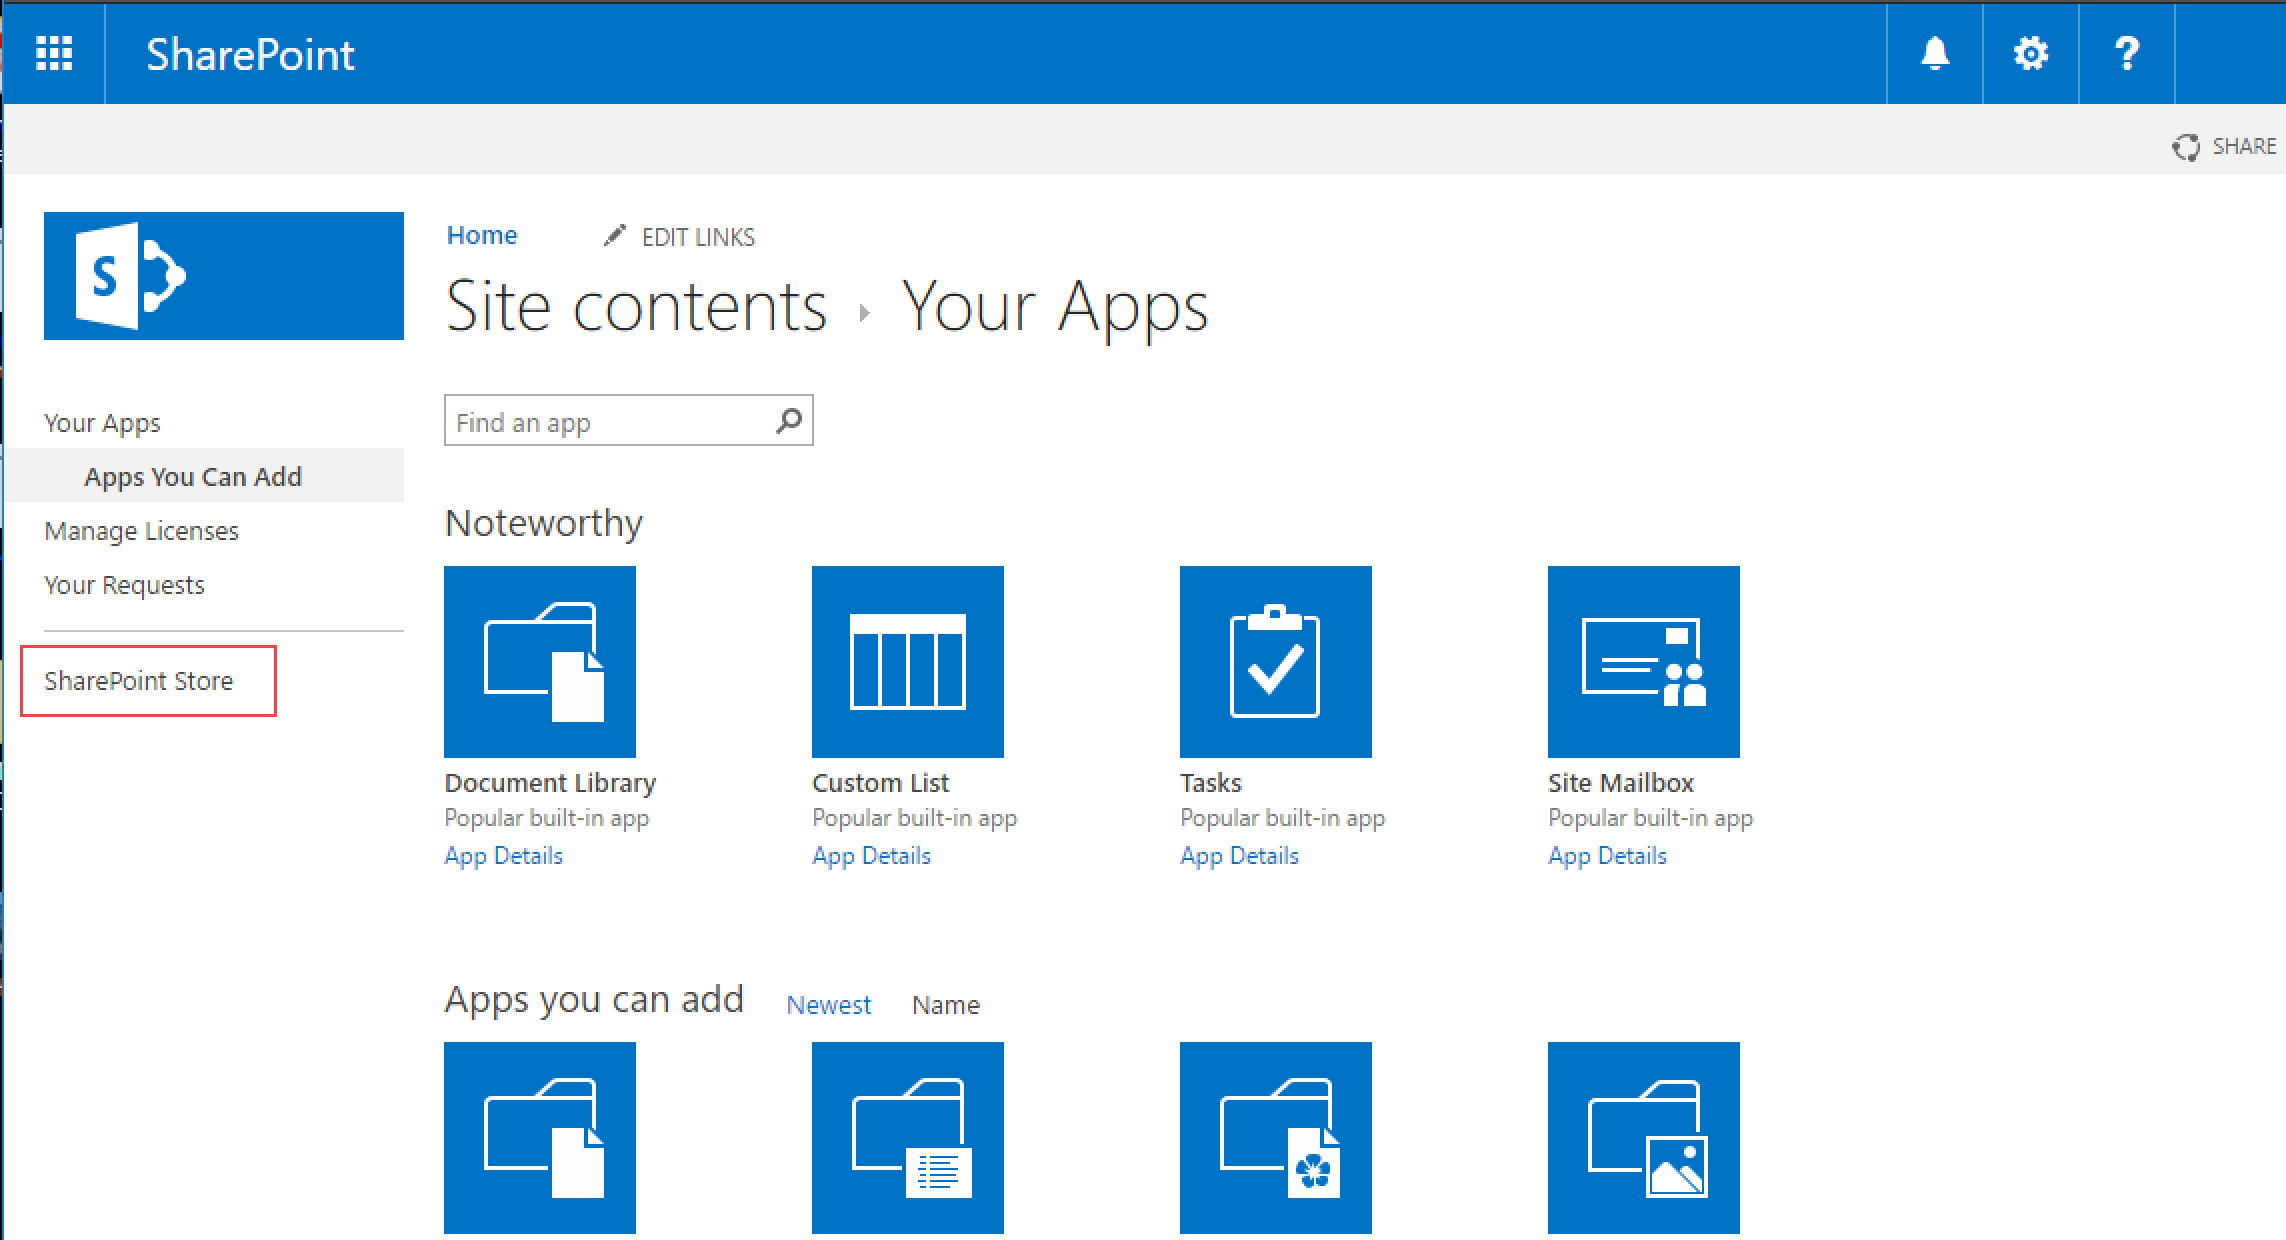Image resolution: width=2286 pixels, height=1240 pixels.
Task: Click the Share button
Action: coord(2228,147)
